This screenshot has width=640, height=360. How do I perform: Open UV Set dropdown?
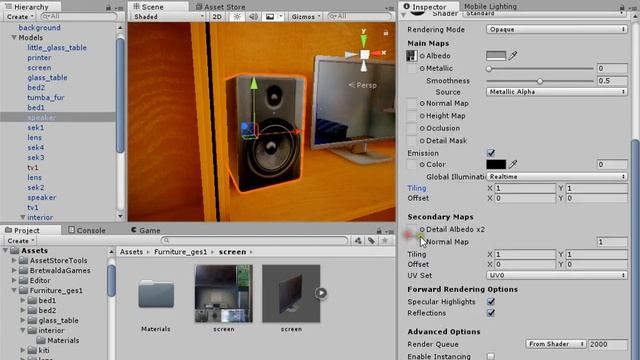(557, 275)
